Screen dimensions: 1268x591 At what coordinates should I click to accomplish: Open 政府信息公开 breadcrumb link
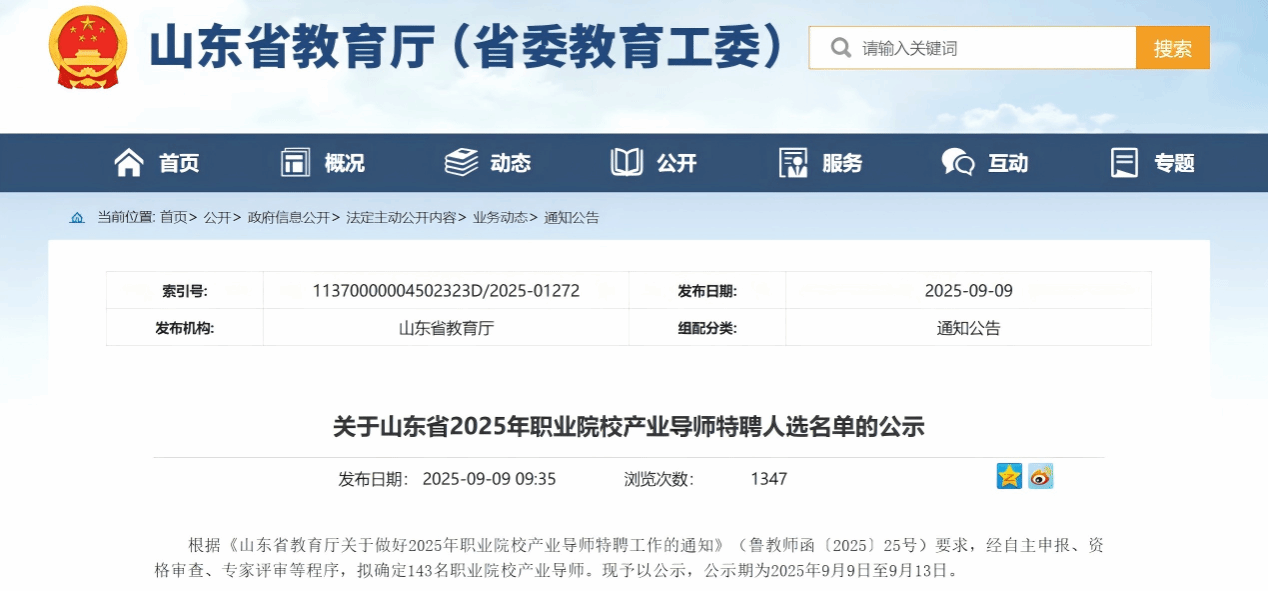(x=289, y=217)
